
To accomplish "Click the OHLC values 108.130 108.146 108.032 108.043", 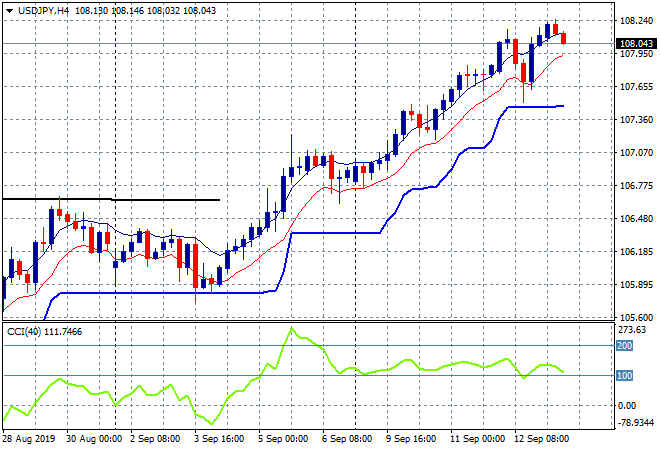I will pos(146,11).
